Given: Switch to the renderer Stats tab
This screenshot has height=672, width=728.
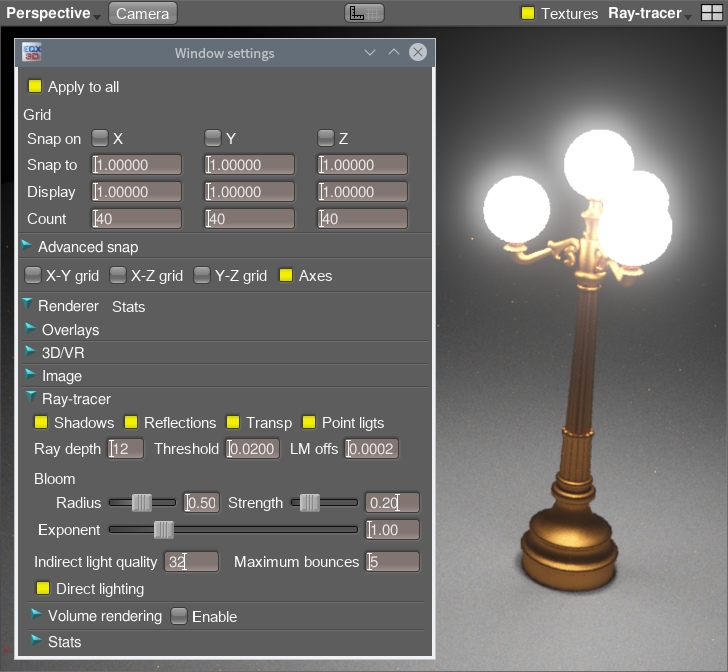Looking at the screenshot, I should [128, 307].
